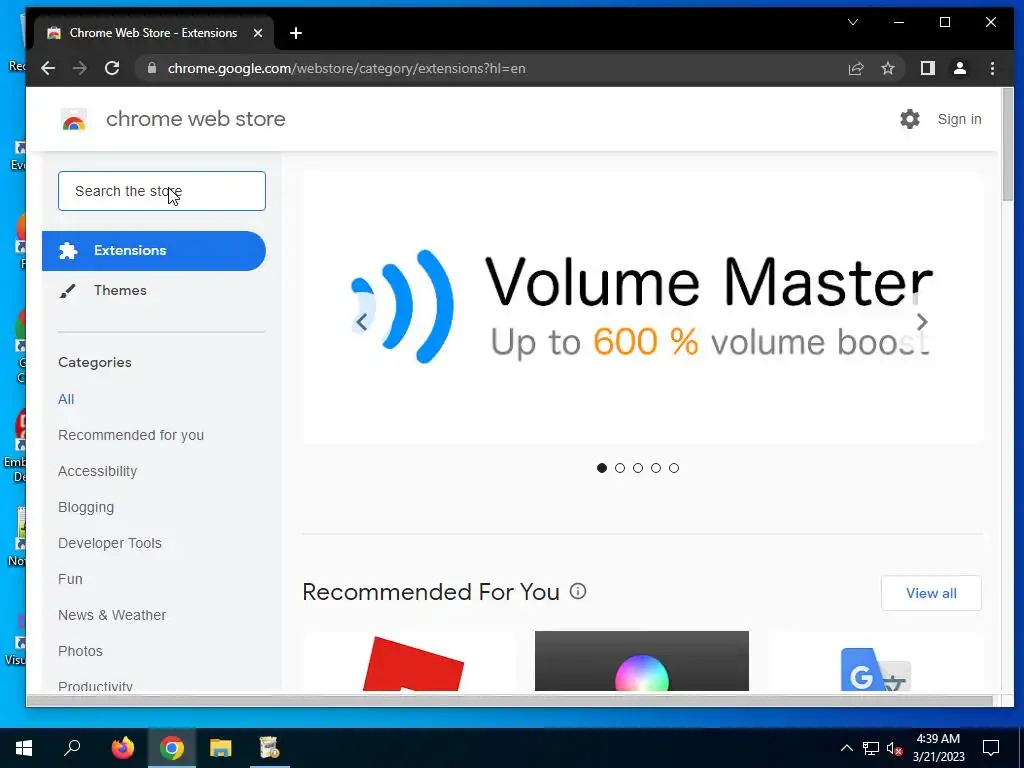The width and height of the screenshot is (1024, 768).
Task: Open the color sphere extension card
Action: [x=642, y=661]
